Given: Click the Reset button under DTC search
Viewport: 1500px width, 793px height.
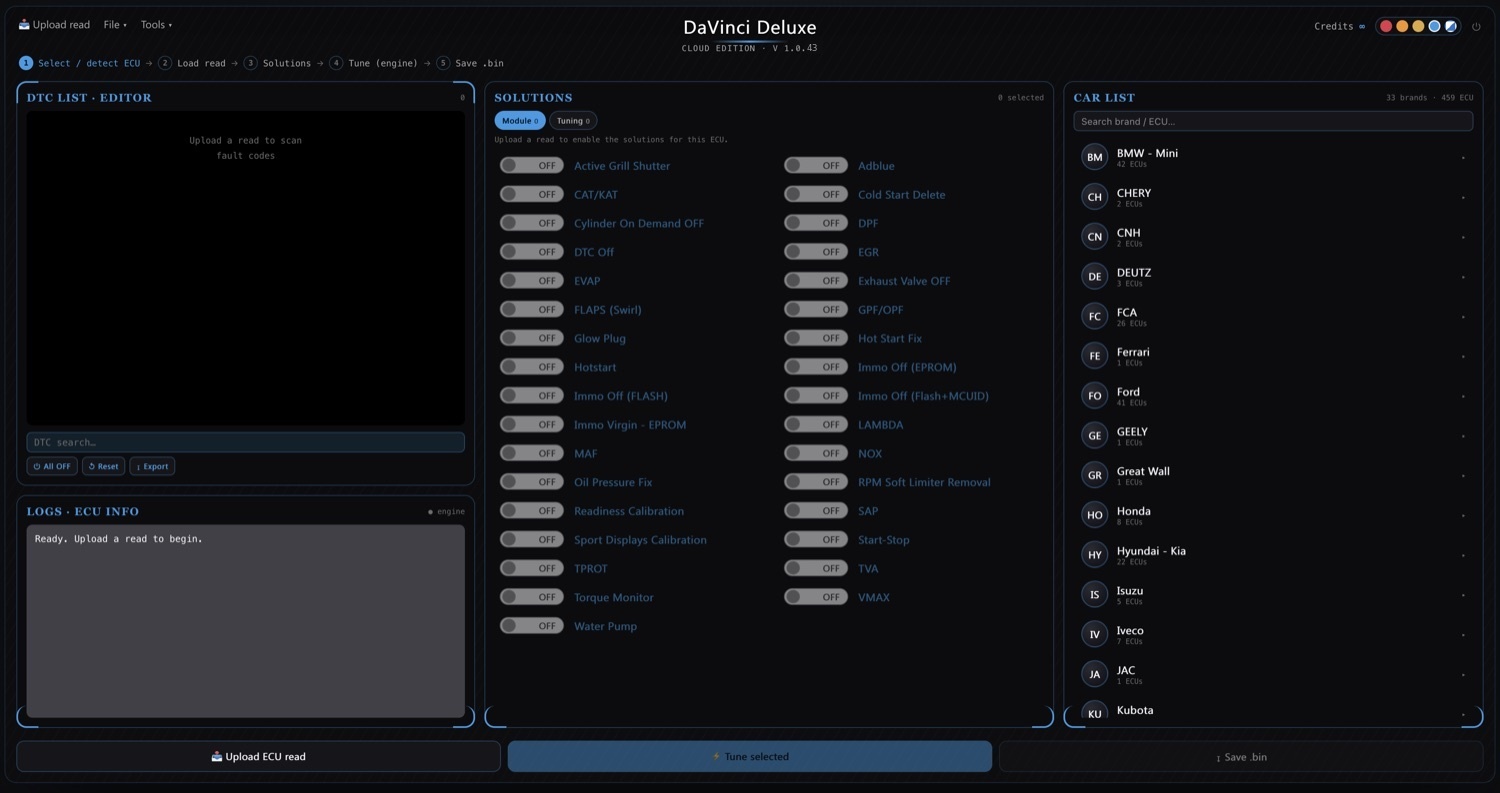Looking at the screenshot, I should pyautogui.click(x=103, y=466).
